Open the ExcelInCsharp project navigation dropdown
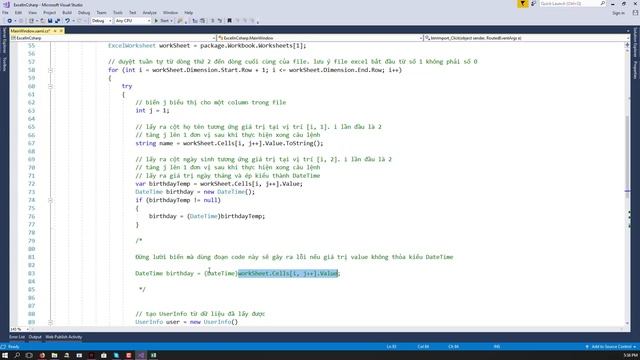 [113, 38]
